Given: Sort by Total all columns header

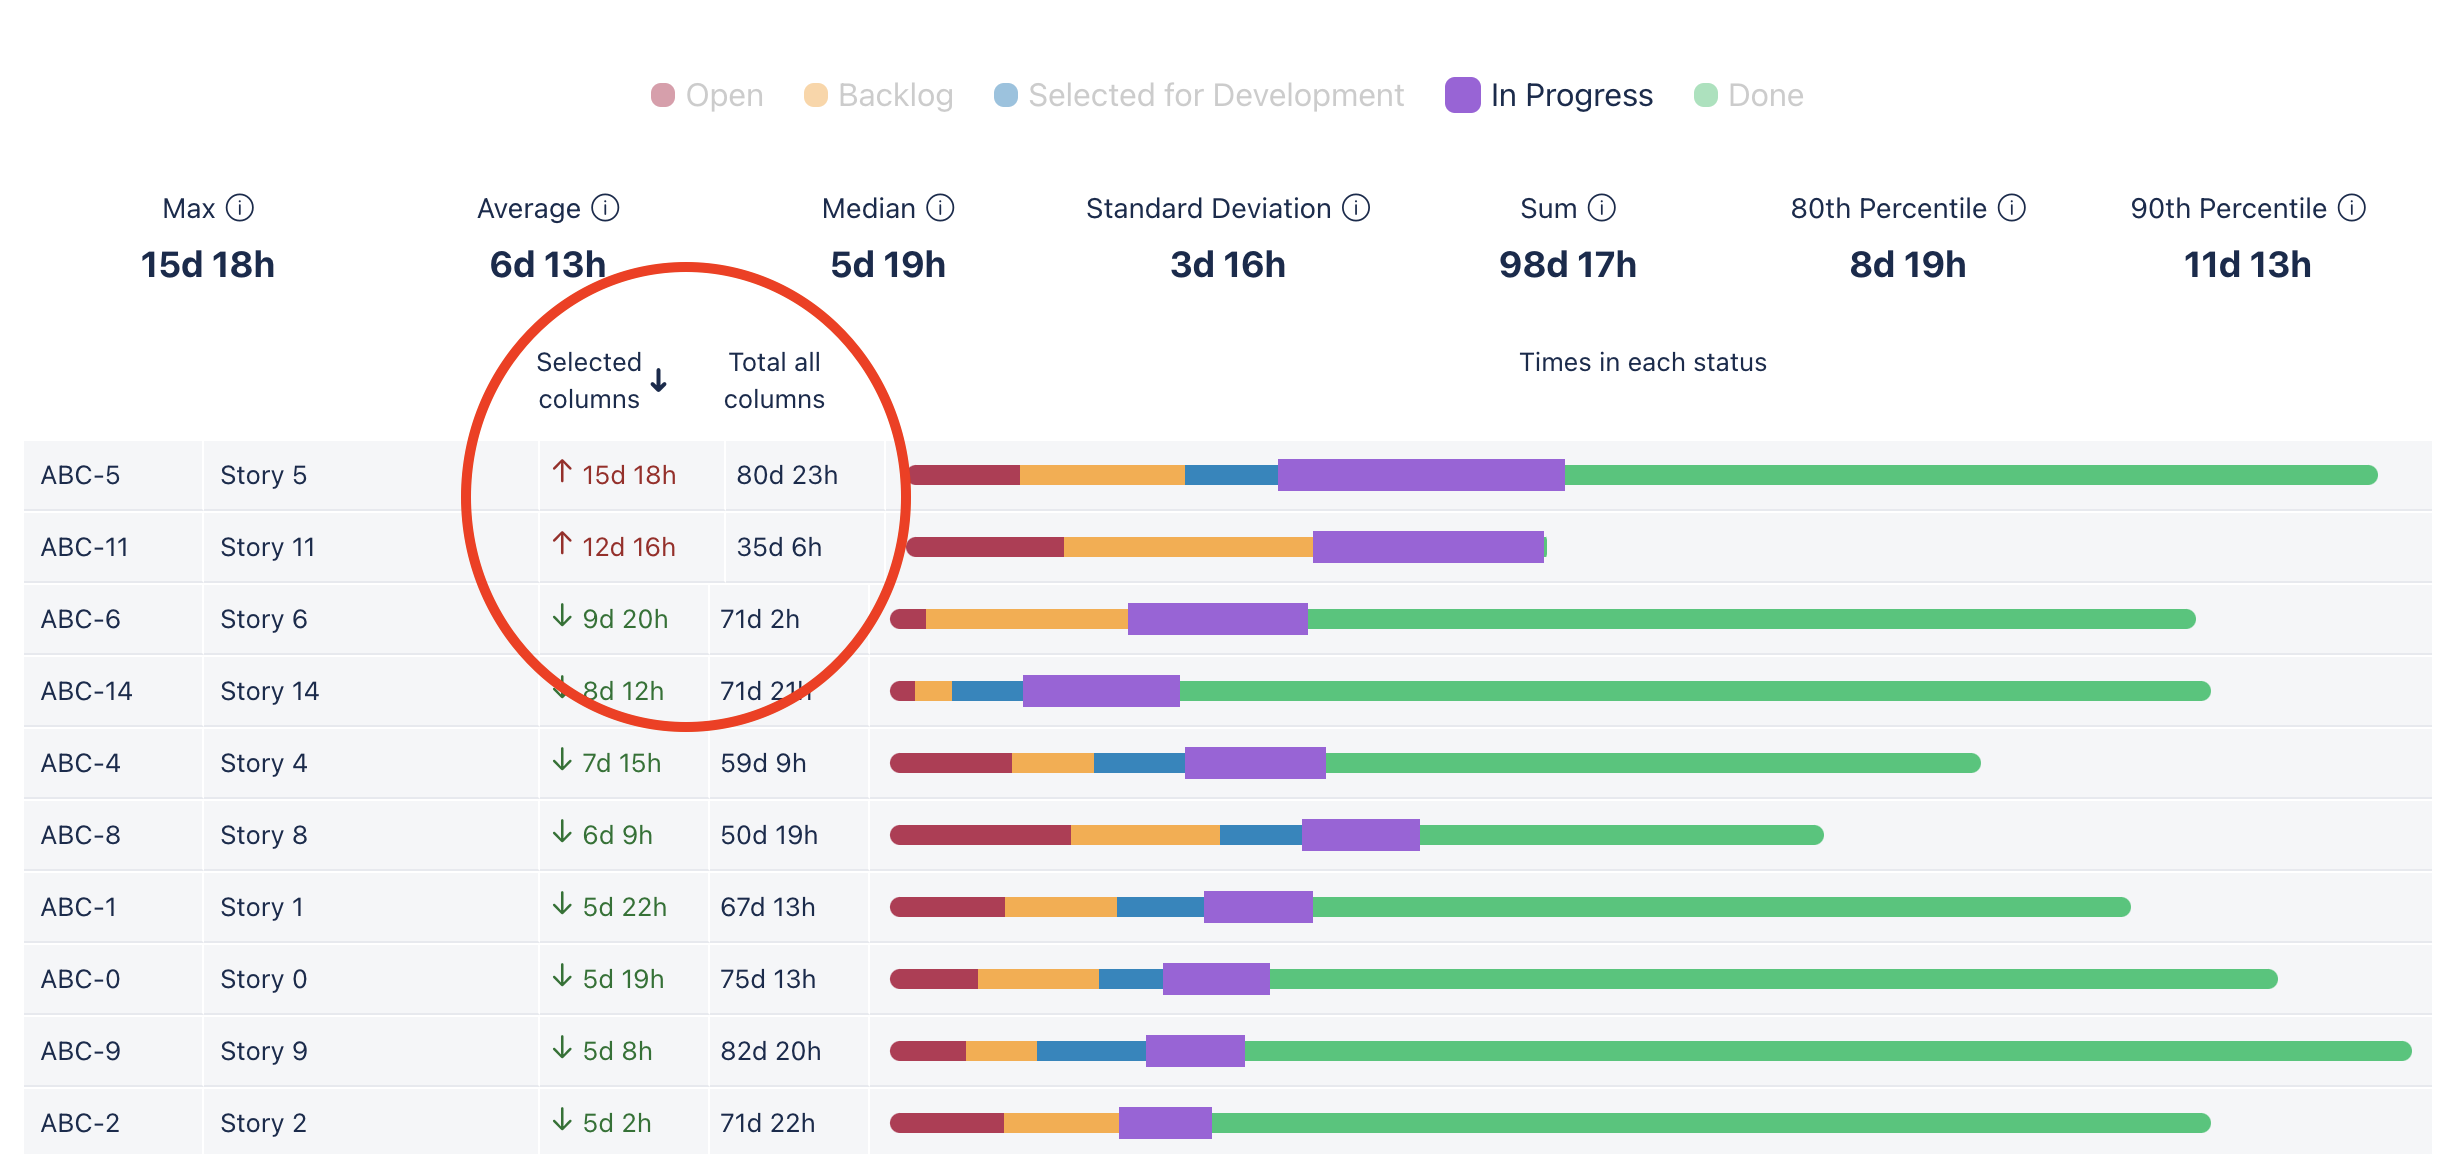Looking at the screenshot, I should pyautogui.click(x=774, y=380).
